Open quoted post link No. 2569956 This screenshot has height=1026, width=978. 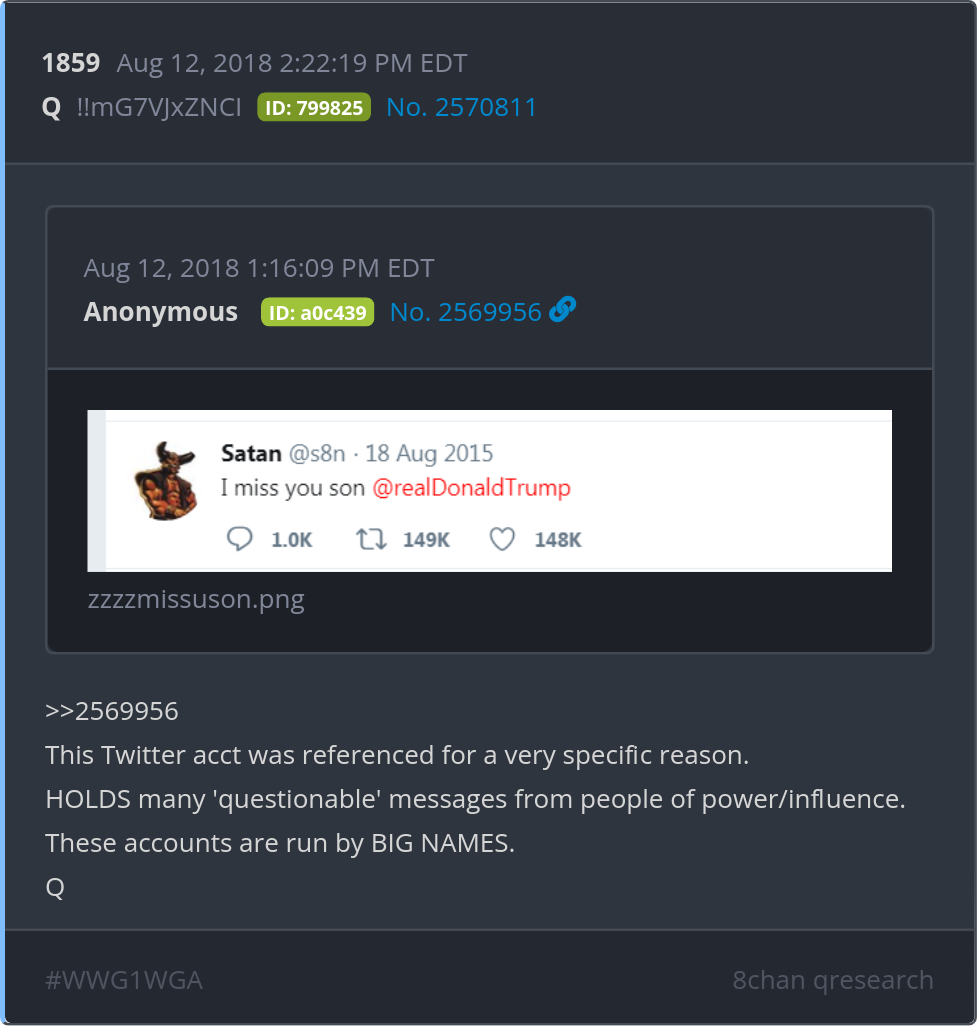[x=466, y=312]
